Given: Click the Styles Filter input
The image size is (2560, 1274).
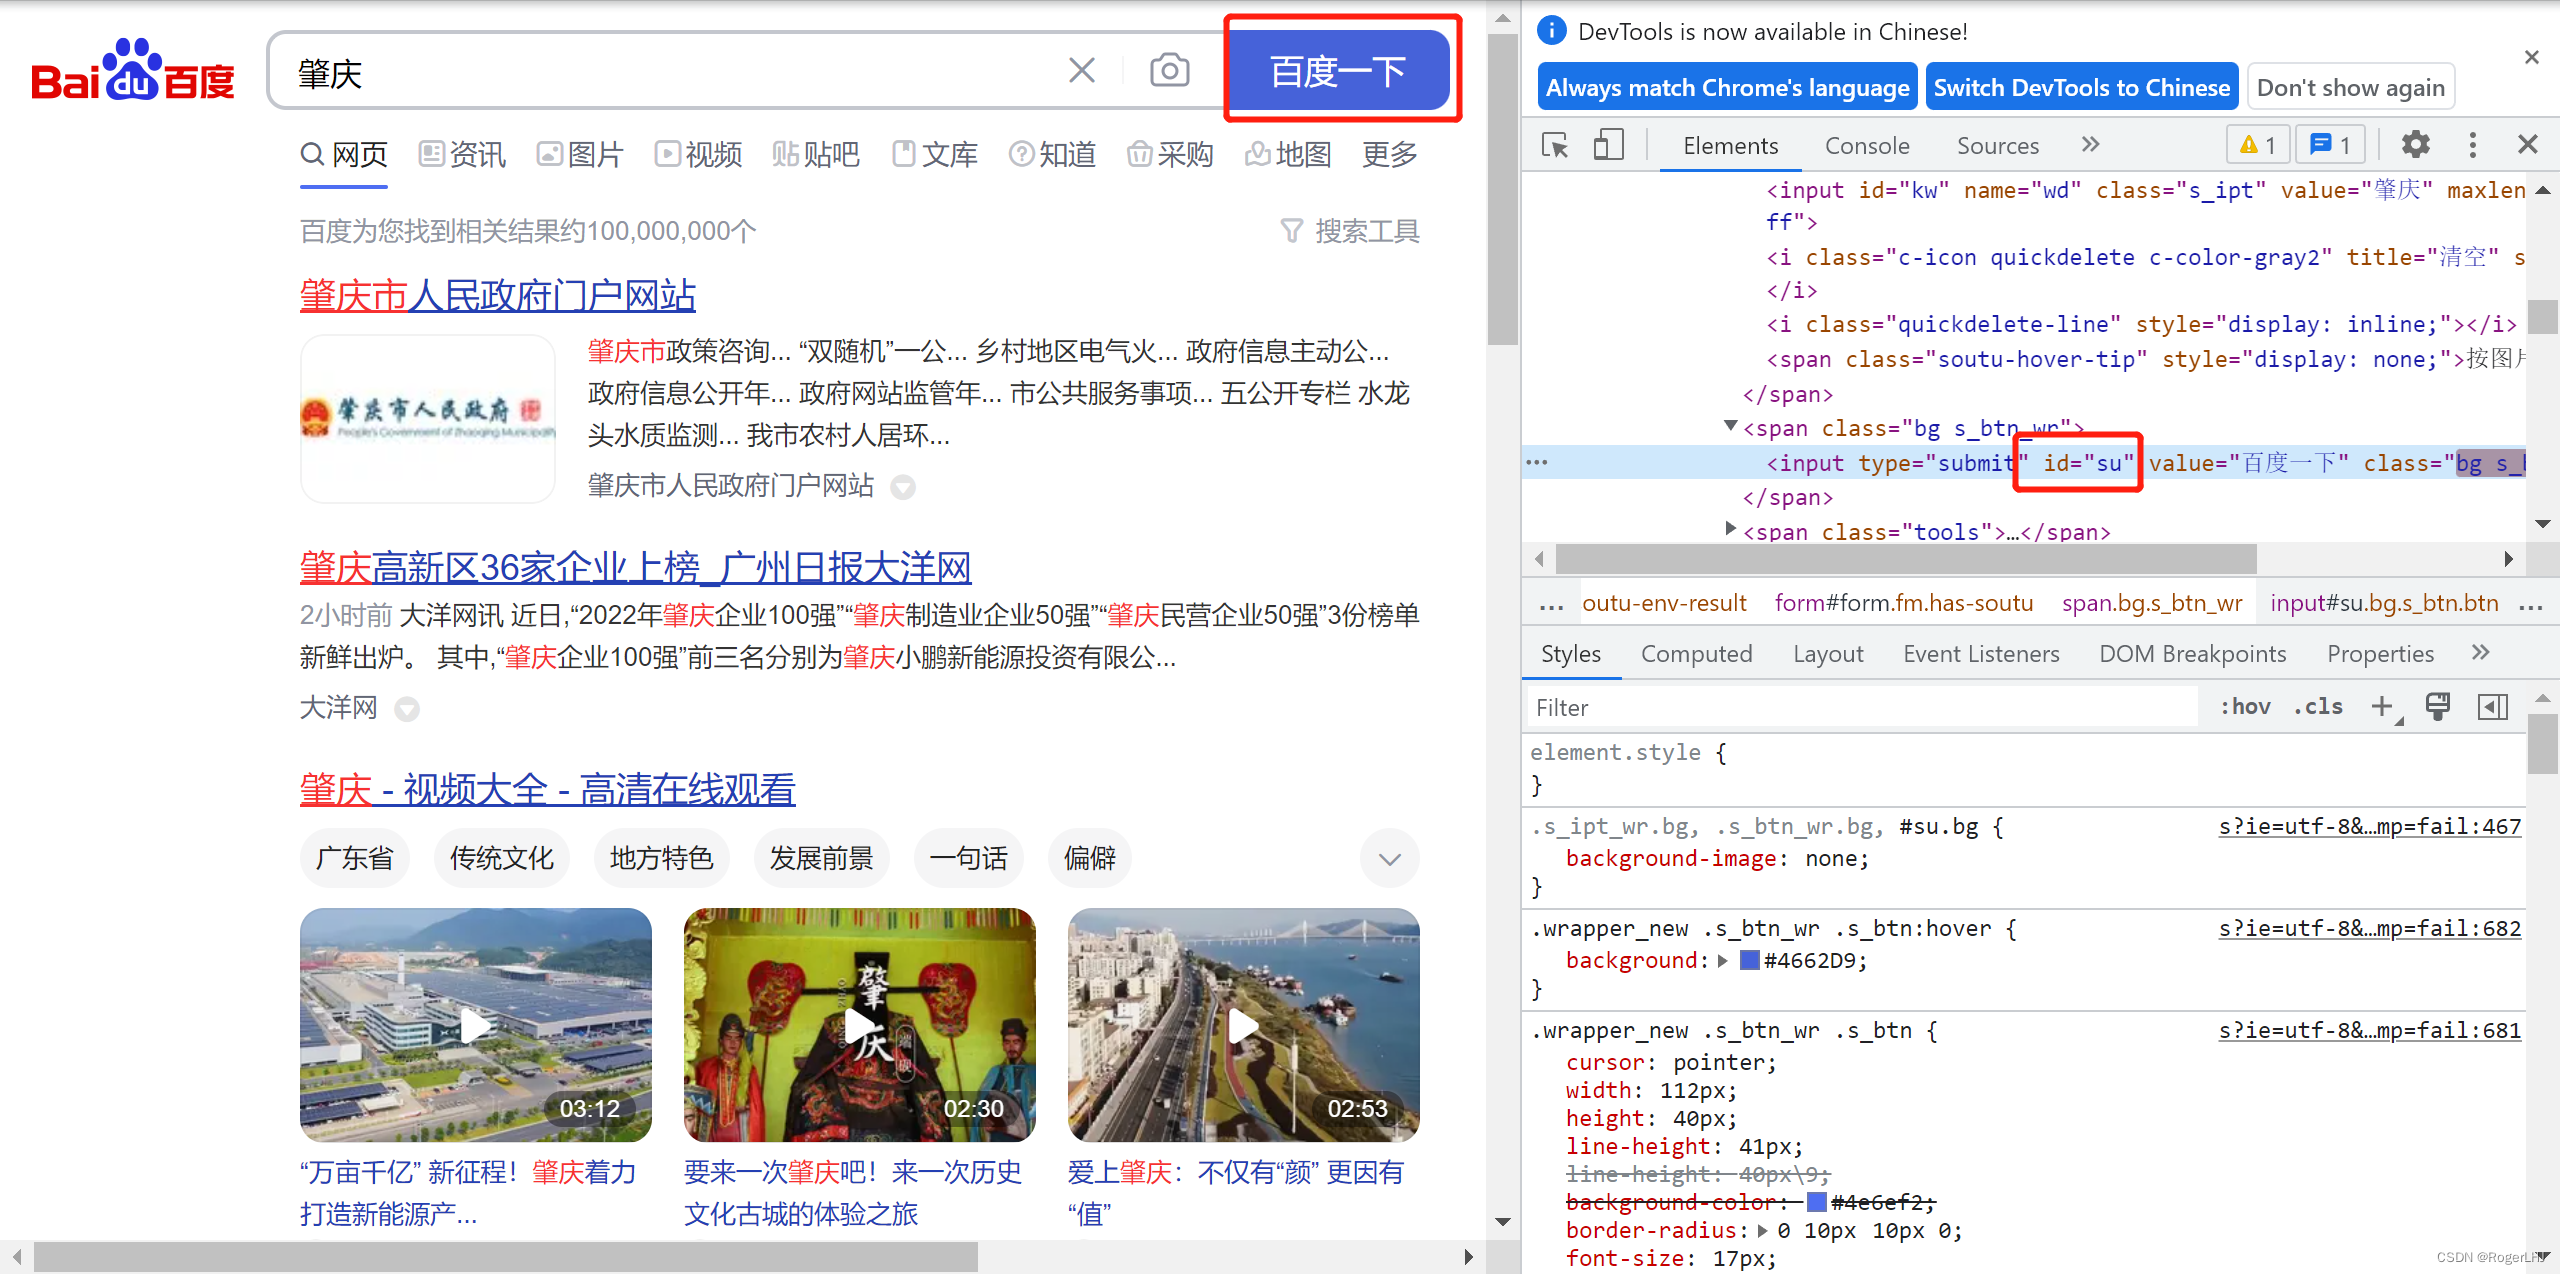Looking at the screenshot, I should (1860, 708).
